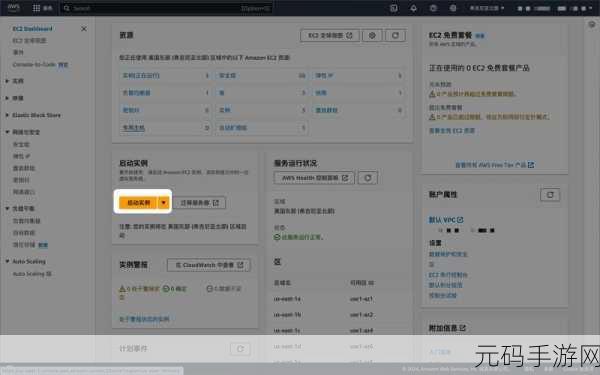Open Load Balancers in the sidebar
The height and width of the screenshot is (375, 600).
click(26, 221)
